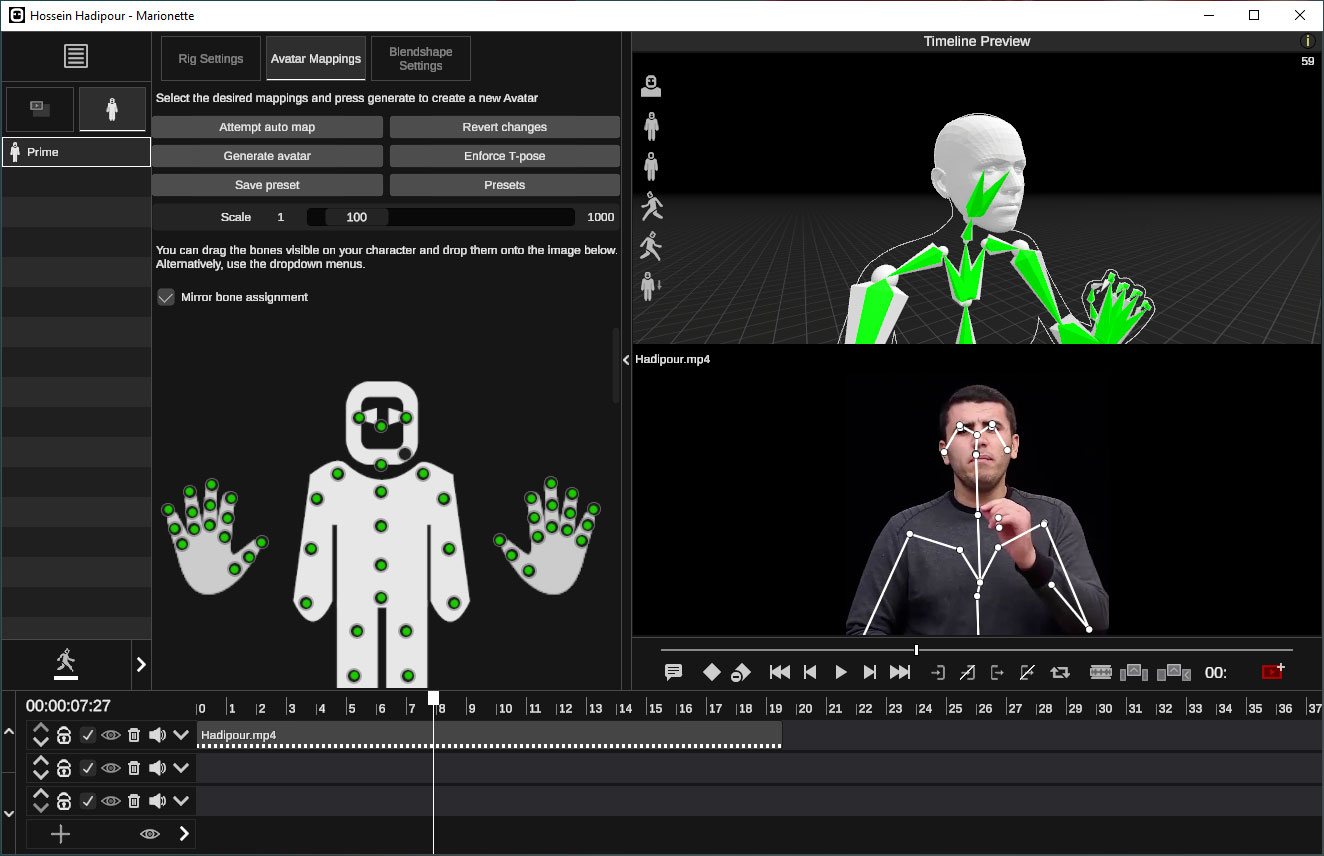1324x856 pixels.
Task: Collapse the left panel with divider arrow
Action: (626, 359)
